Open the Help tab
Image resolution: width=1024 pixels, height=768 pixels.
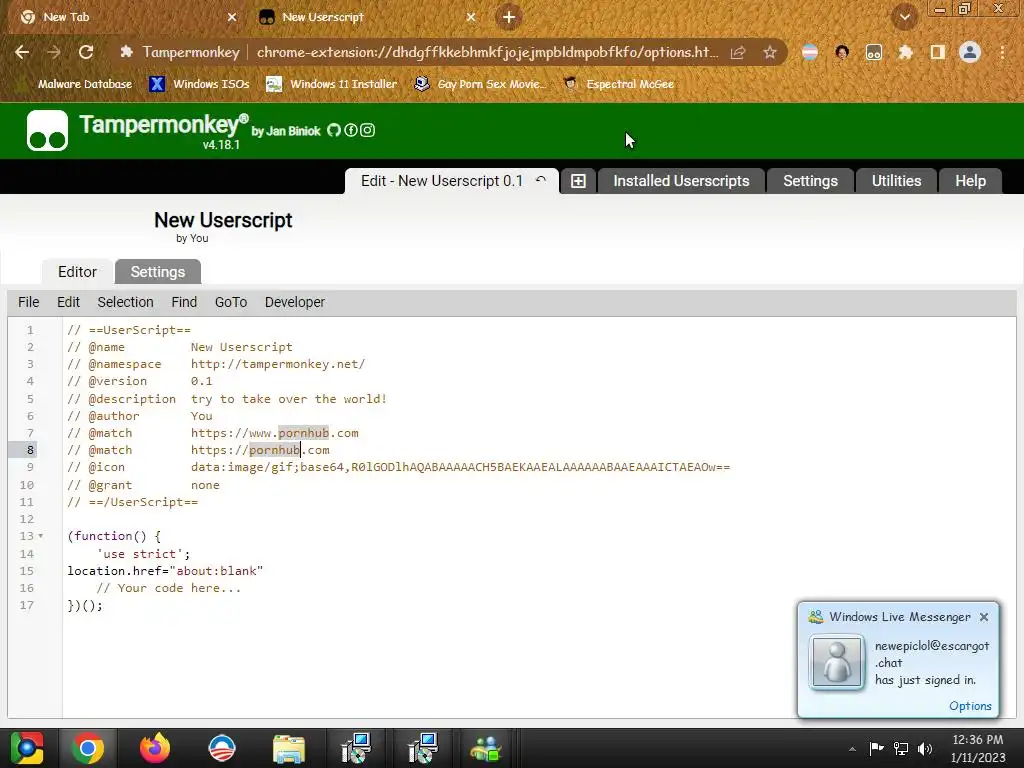tap(970, 181)
